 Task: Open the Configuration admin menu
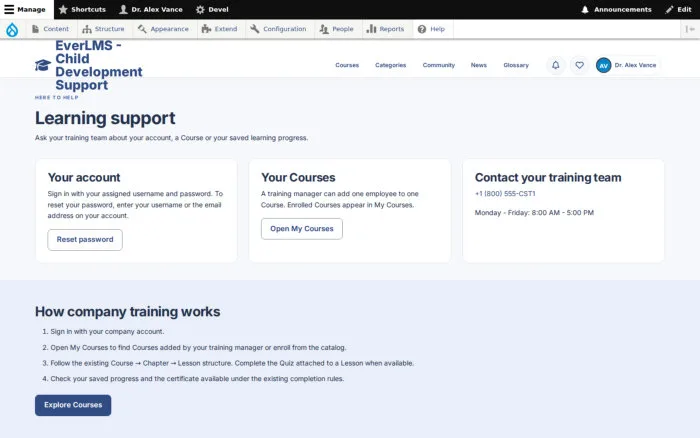[278, 29]
